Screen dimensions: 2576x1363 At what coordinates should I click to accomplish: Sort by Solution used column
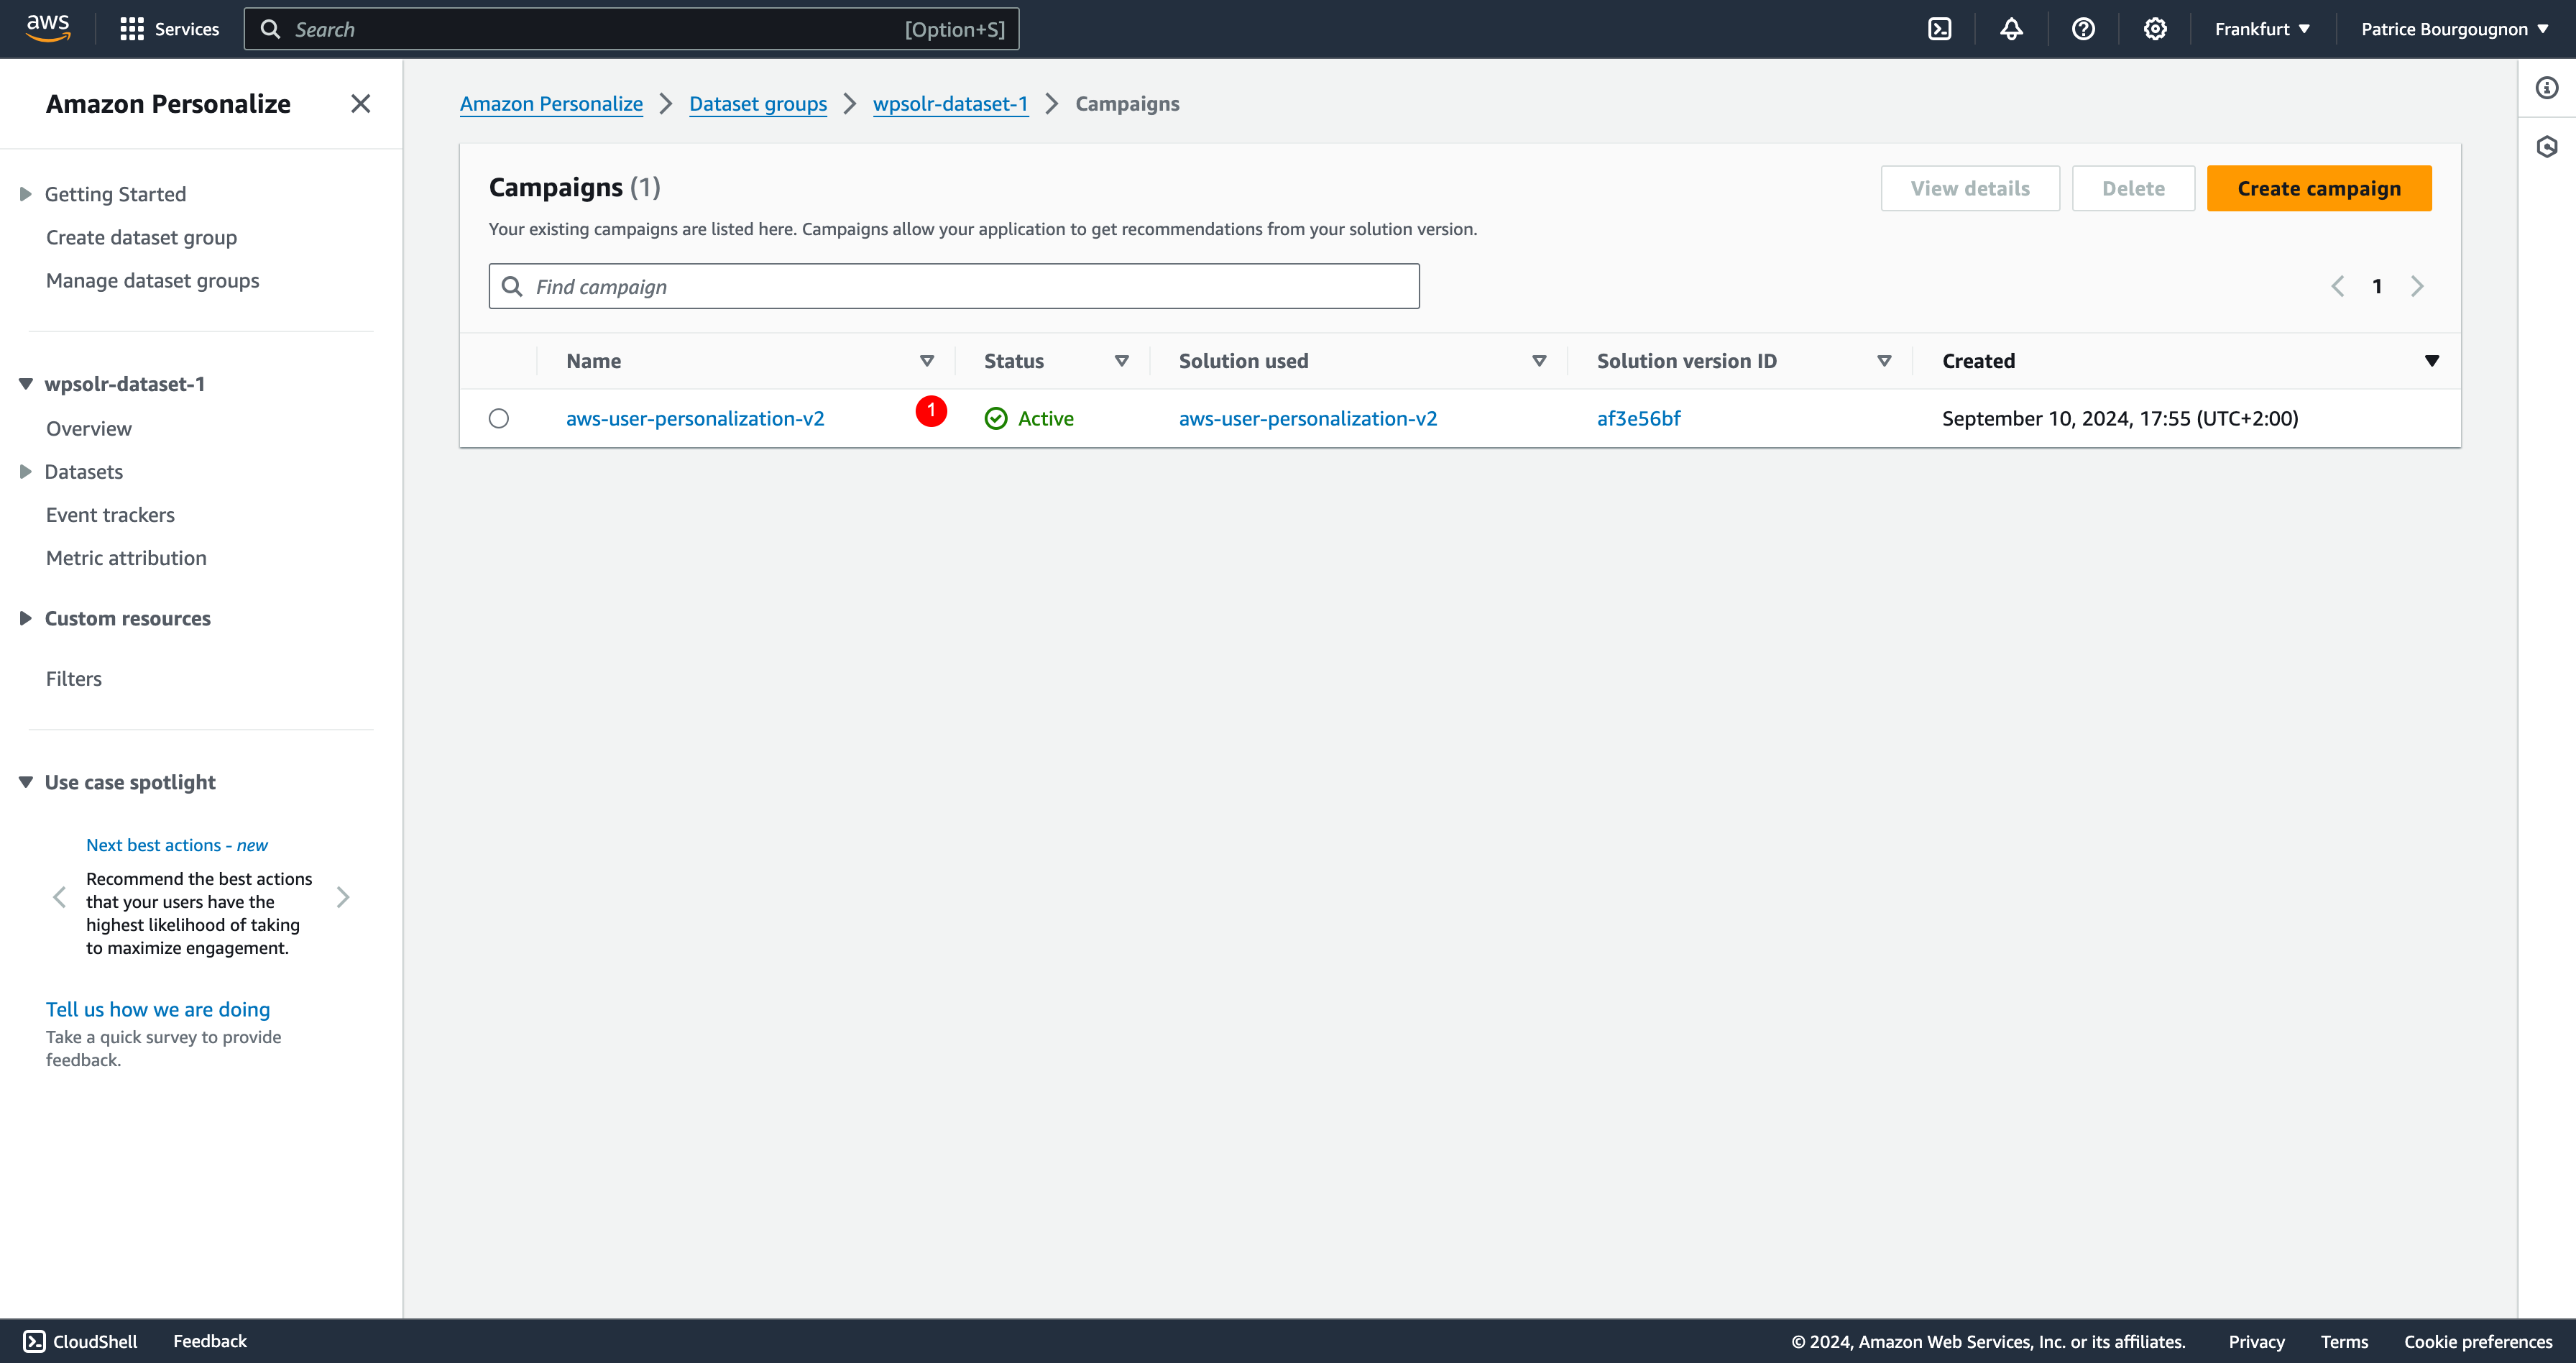[x=1540, y=361]
